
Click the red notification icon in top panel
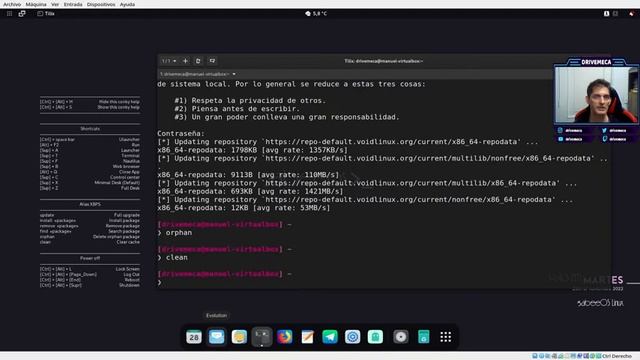coord(631,13)
